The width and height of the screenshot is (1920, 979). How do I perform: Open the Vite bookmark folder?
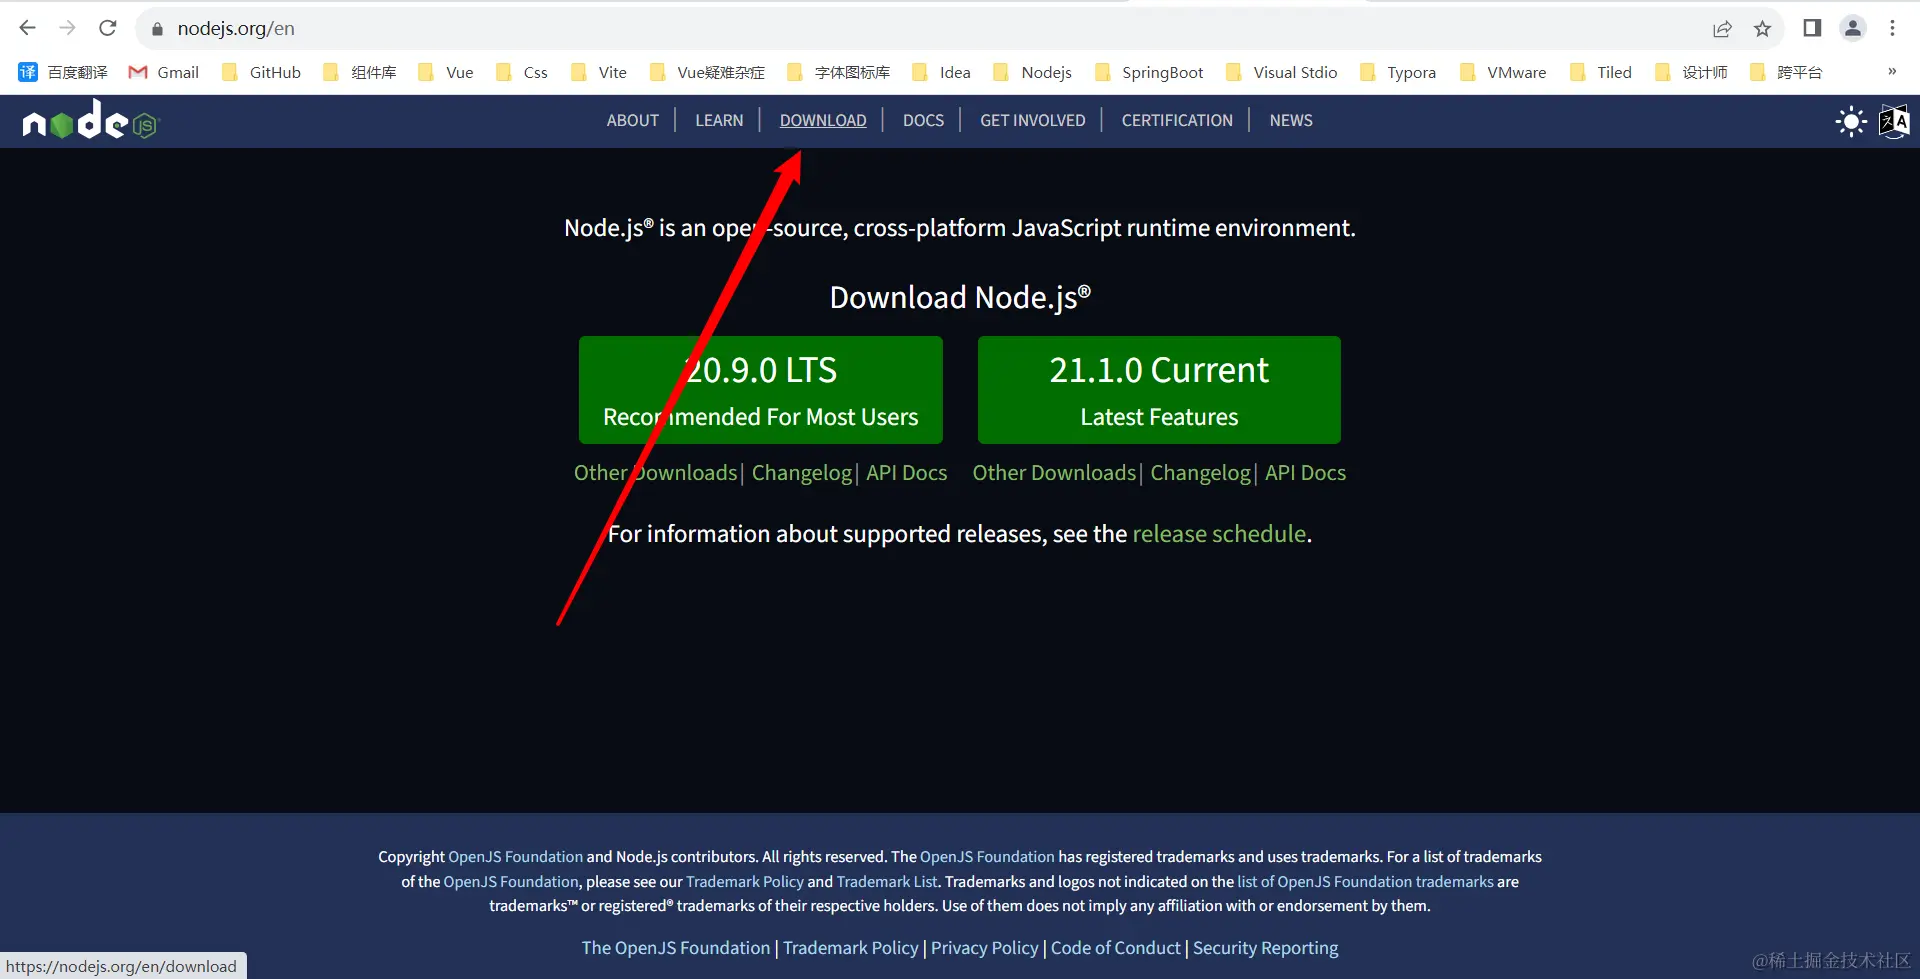(599, 72)
